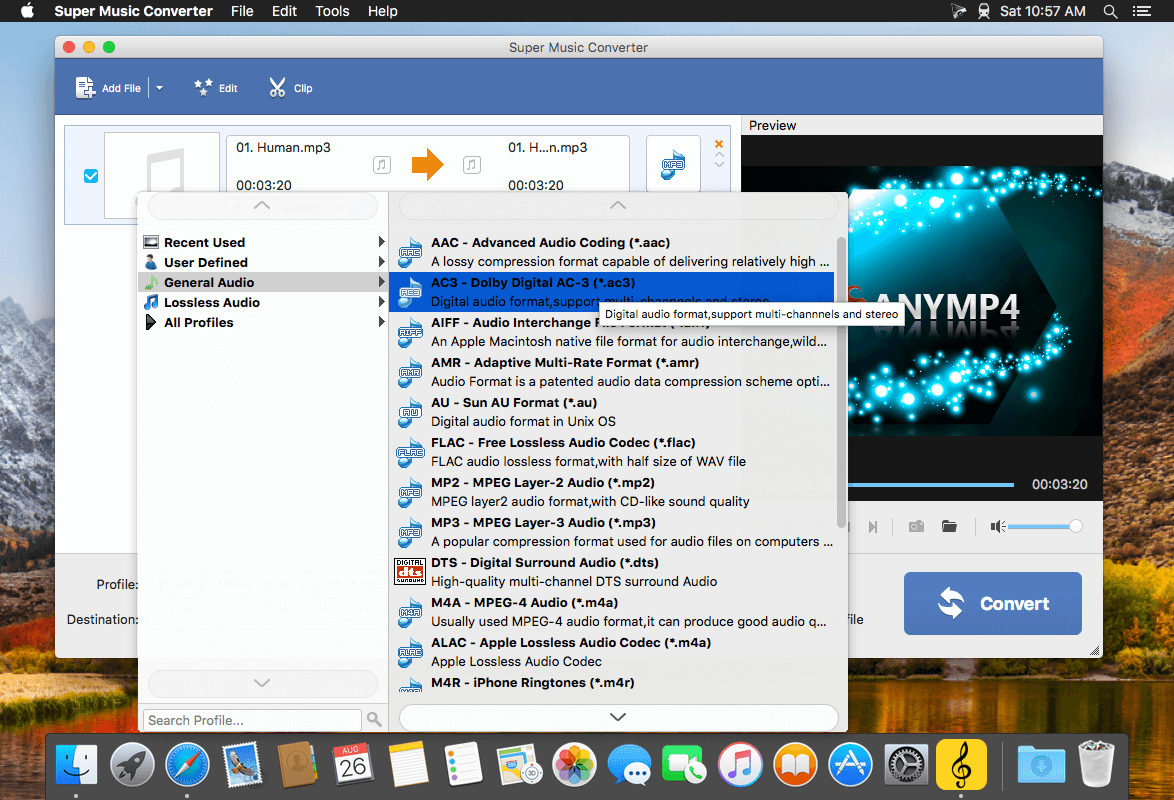This screenshot has width=1174, height=800.
Task: Click the All Profiles play icon
Action: pos(151,322)
